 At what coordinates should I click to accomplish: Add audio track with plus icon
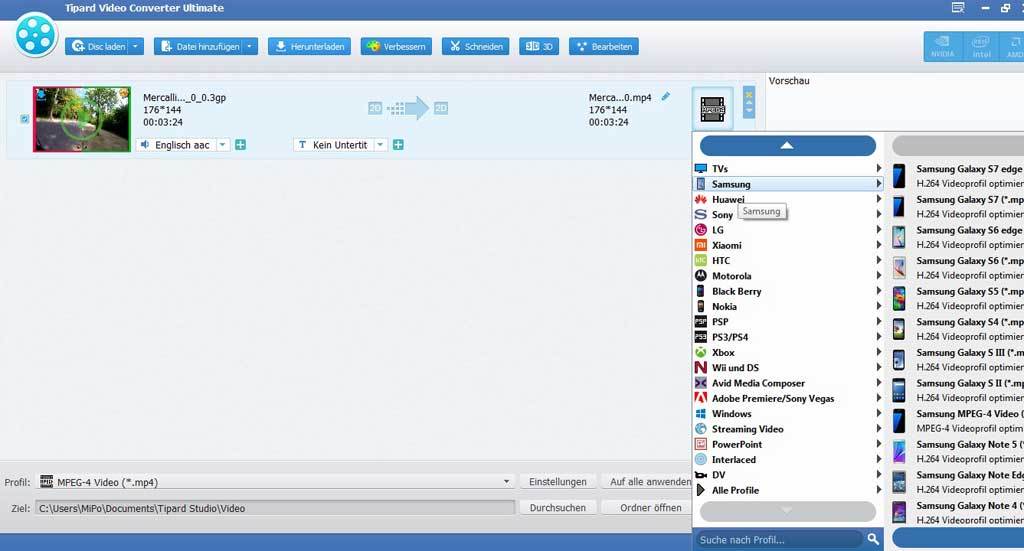click(x=240, y=145)
